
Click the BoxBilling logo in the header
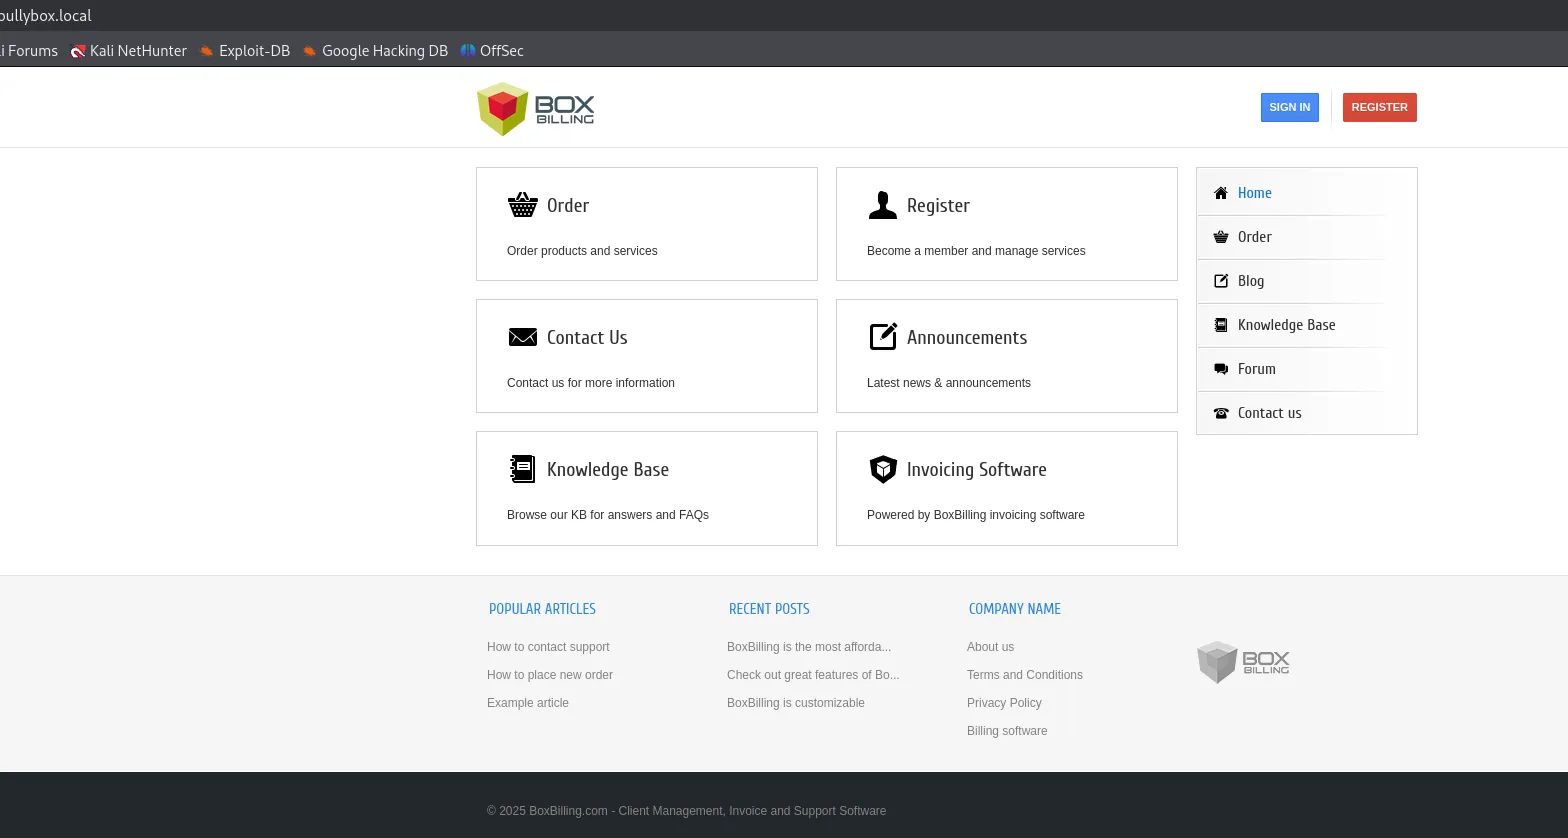tap(535, 108)
